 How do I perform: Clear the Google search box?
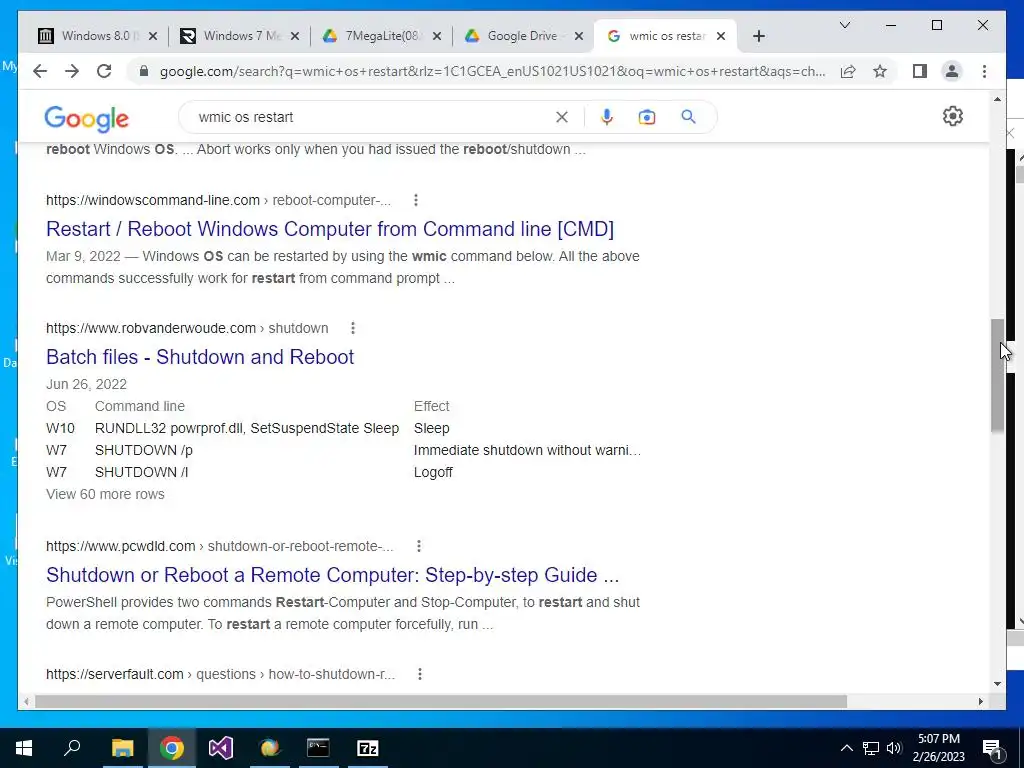coord(562,117)
